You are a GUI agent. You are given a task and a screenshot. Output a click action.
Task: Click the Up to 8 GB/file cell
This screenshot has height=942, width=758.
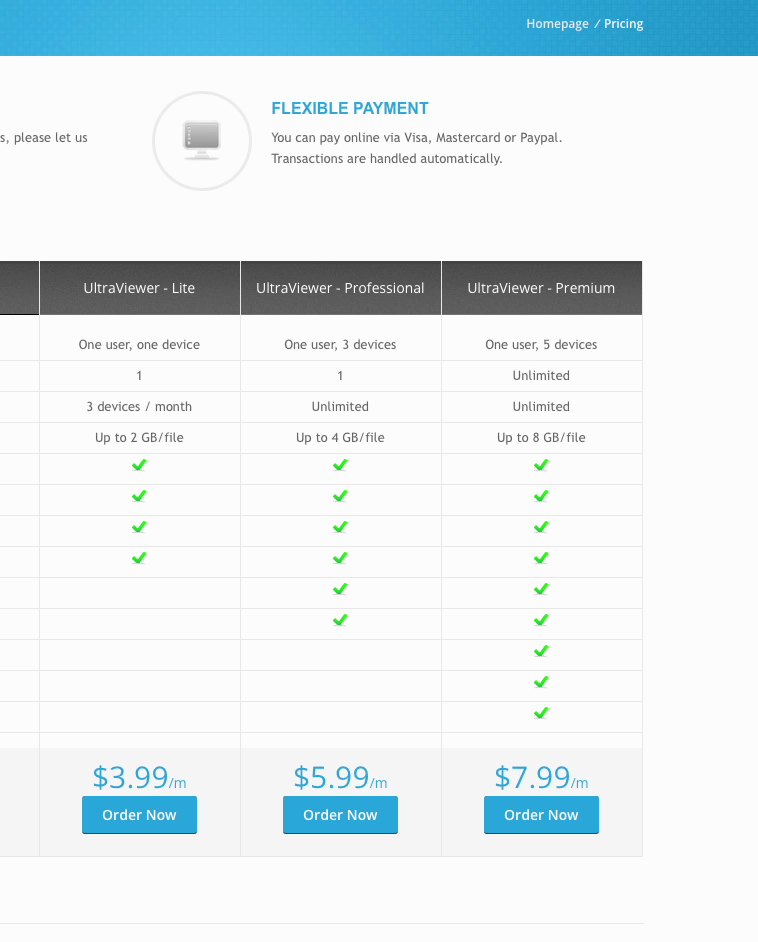541,438
